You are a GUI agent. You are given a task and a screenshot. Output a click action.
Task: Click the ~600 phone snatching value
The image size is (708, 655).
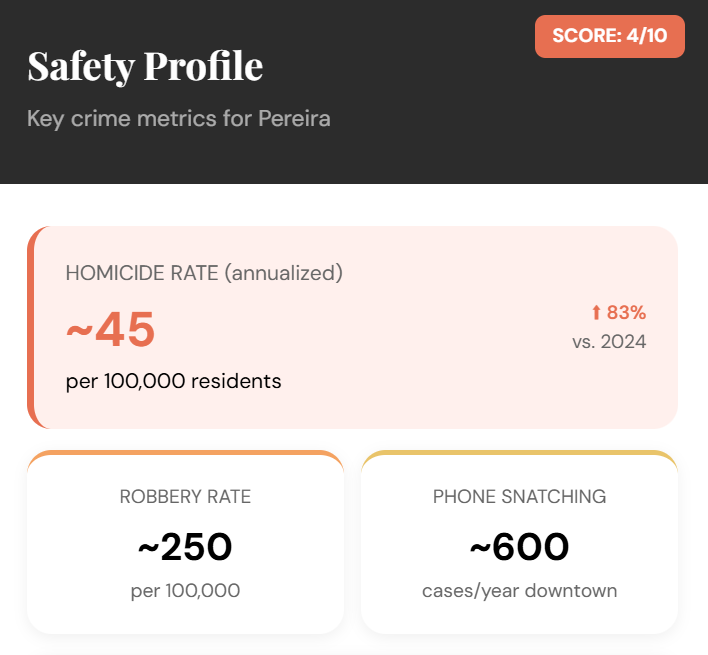click(519, 547)
